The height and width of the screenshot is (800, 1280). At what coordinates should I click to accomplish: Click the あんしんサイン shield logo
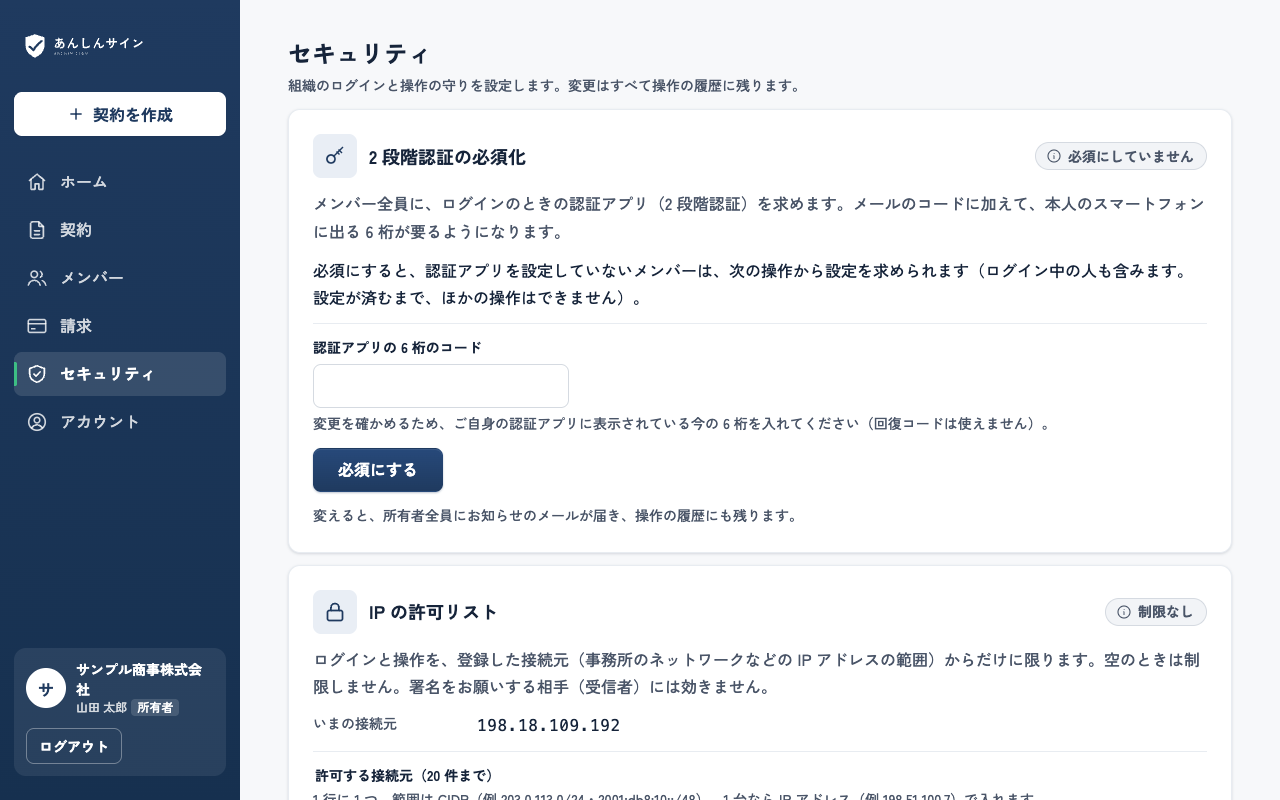point(35,45)
